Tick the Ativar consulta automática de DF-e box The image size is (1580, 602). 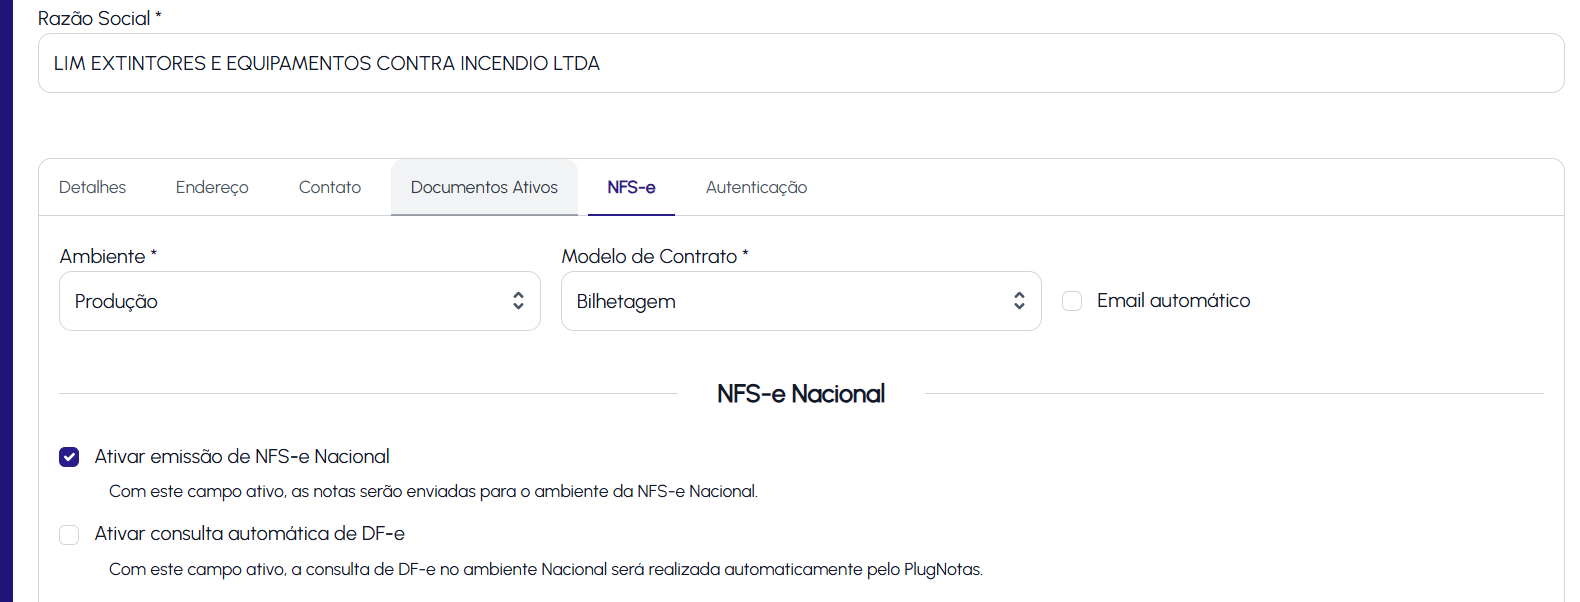[x=69, y=535]
